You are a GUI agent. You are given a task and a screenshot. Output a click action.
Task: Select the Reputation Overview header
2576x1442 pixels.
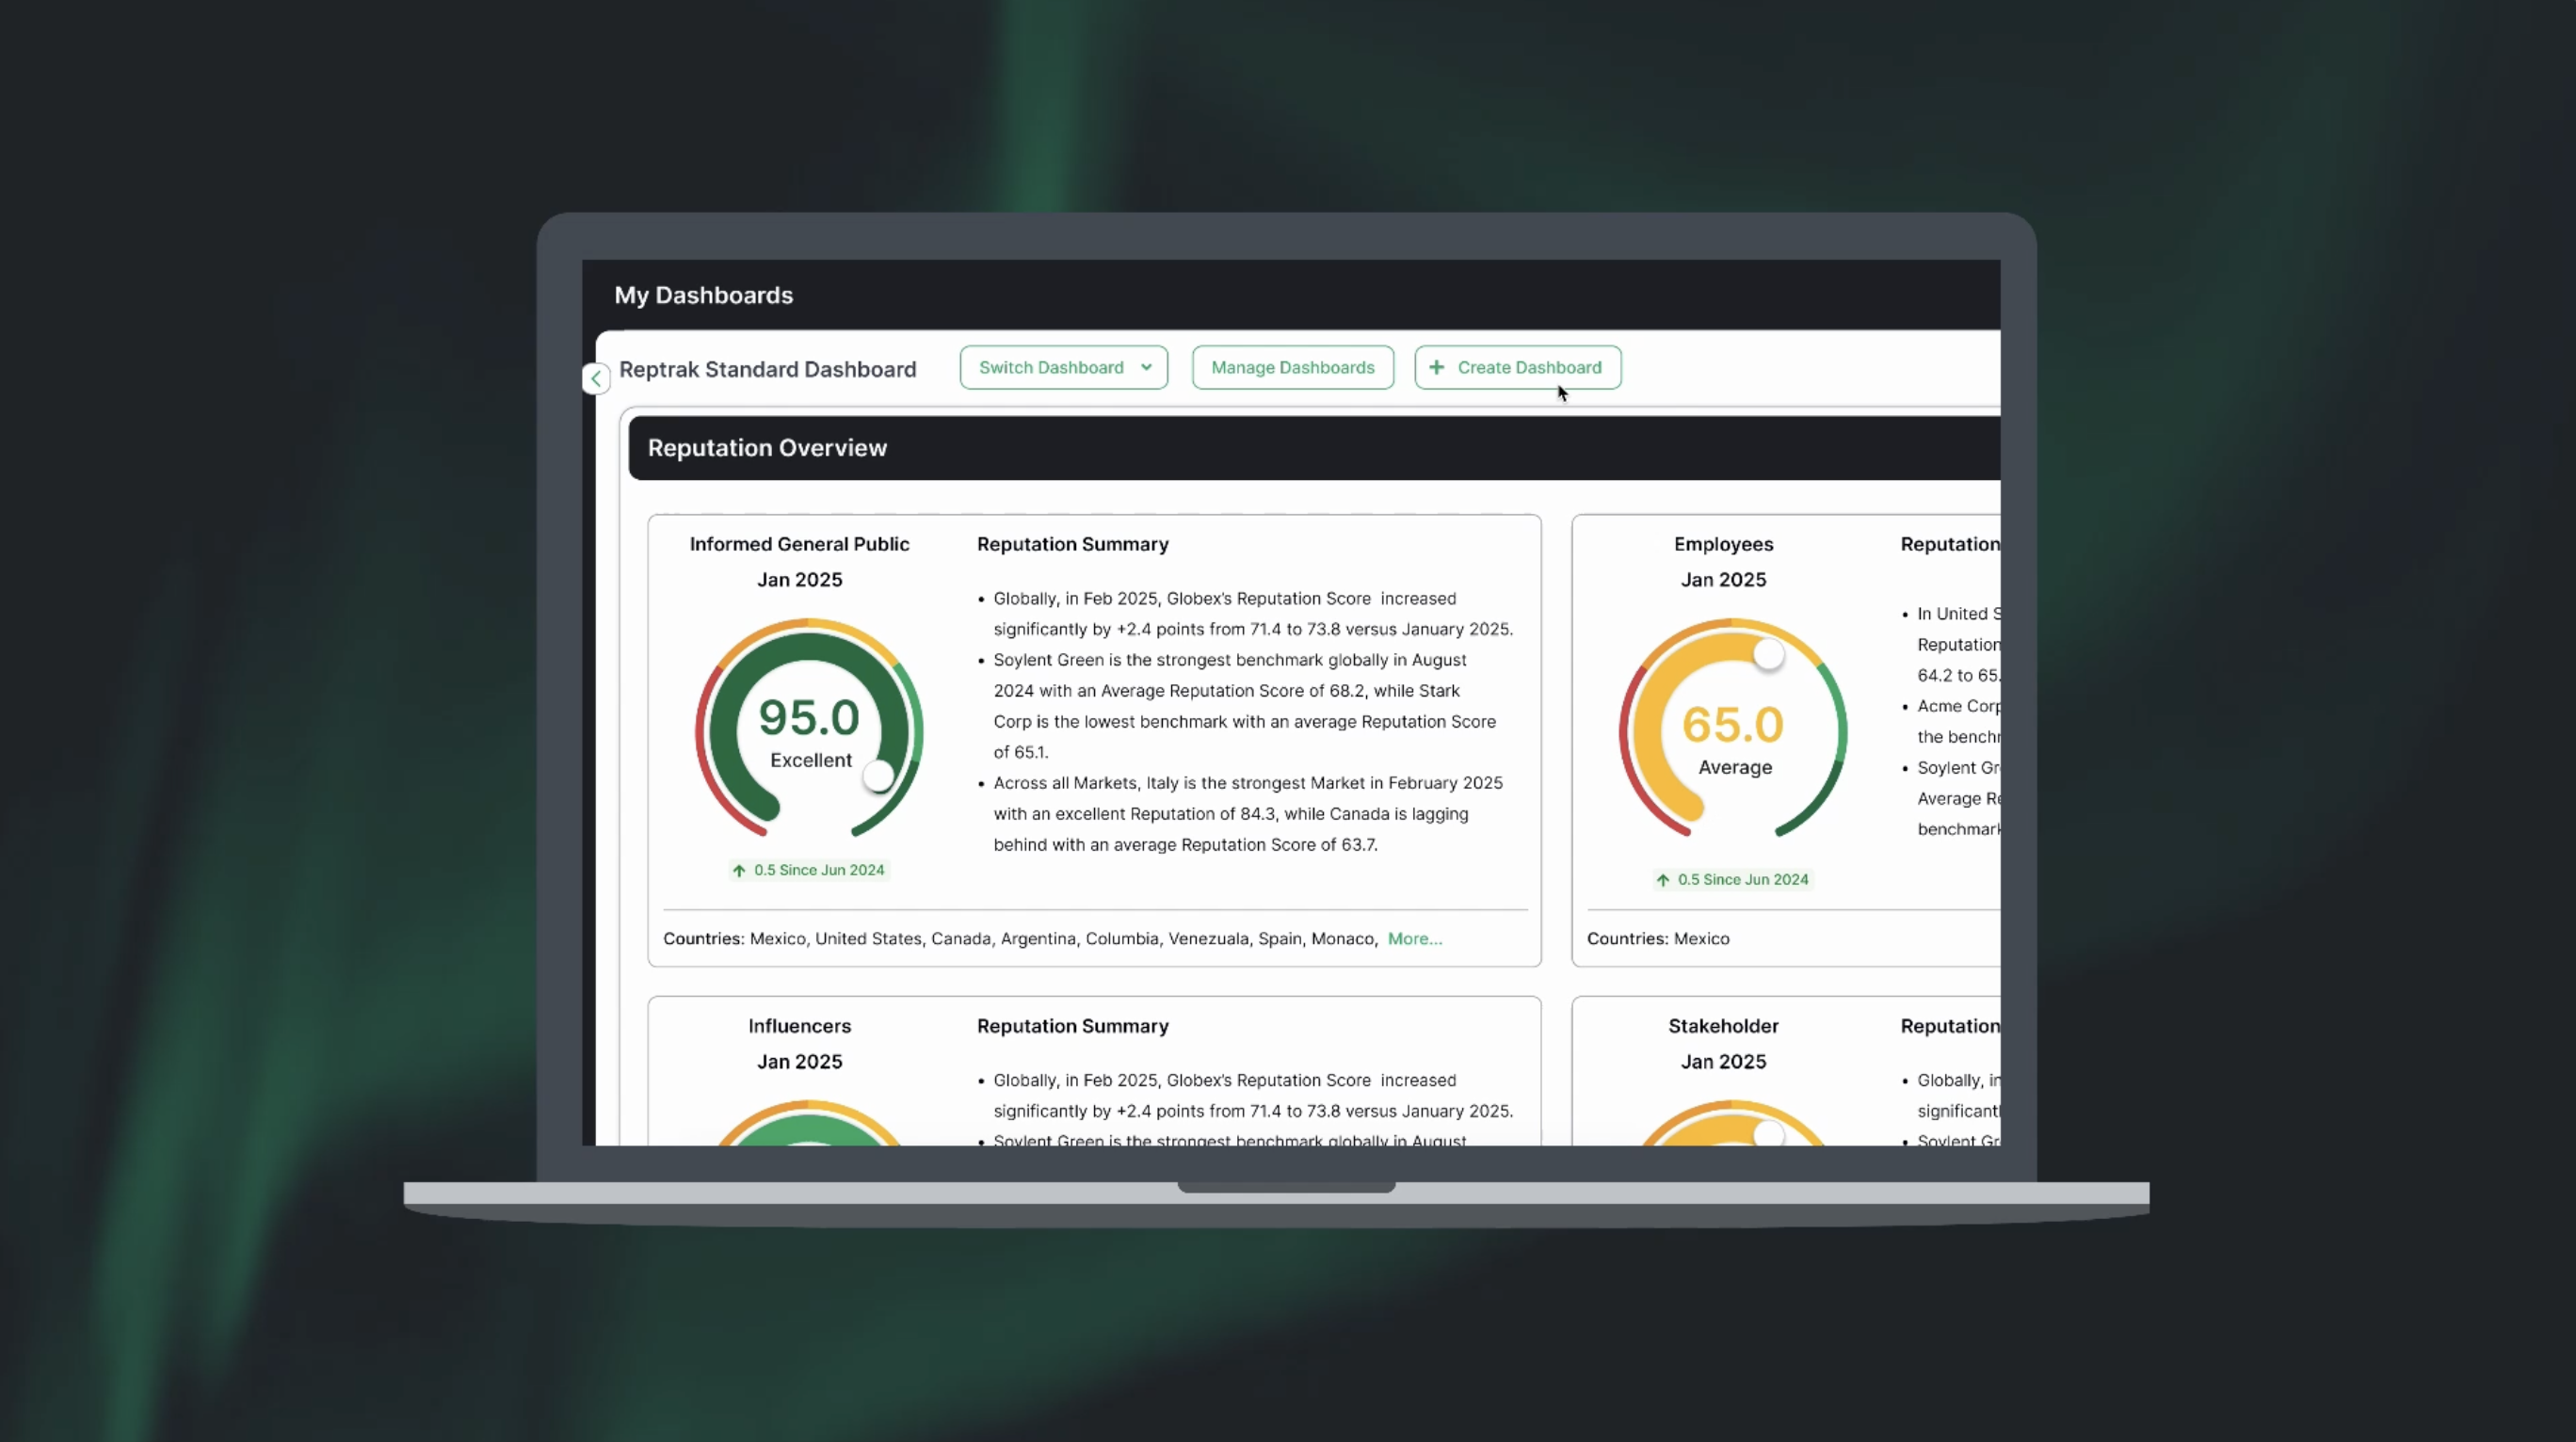(766, 447)
